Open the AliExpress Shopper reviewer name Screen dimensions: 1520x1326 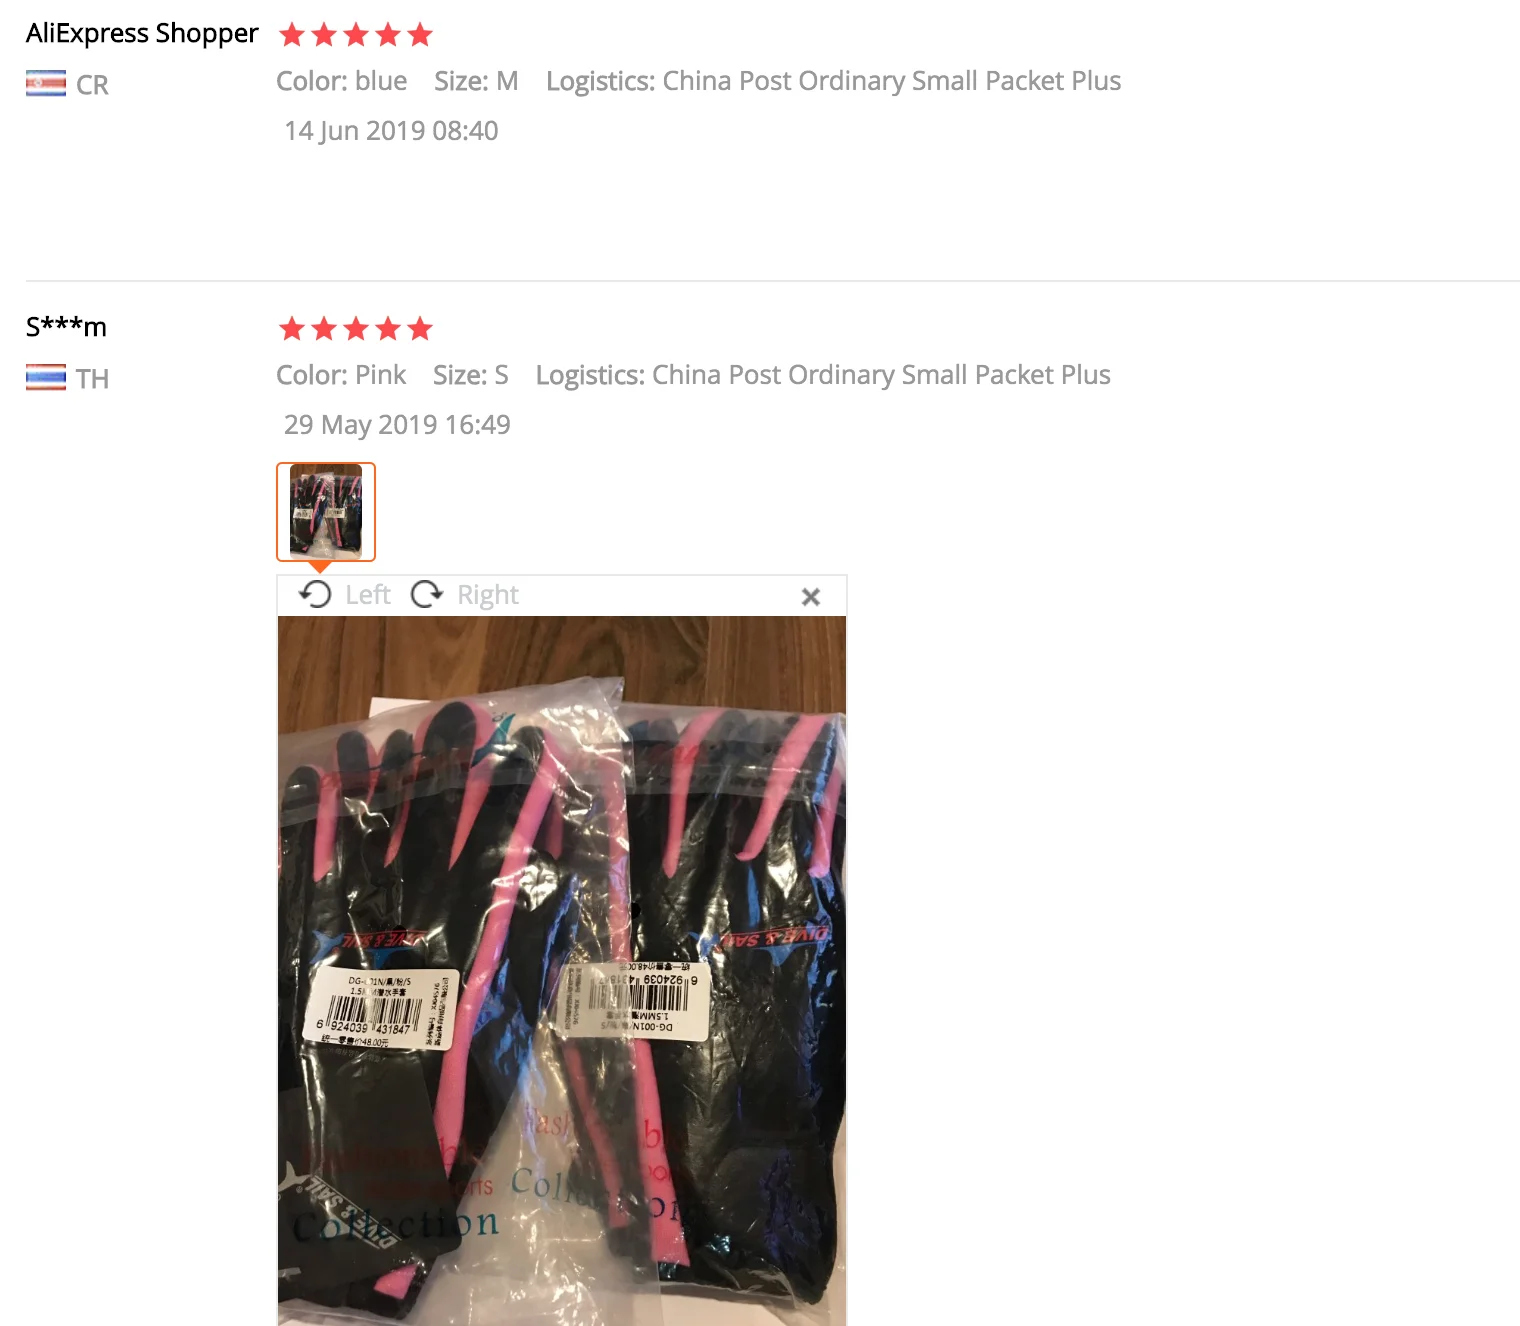pyautogui.click(x=142, y=34)
